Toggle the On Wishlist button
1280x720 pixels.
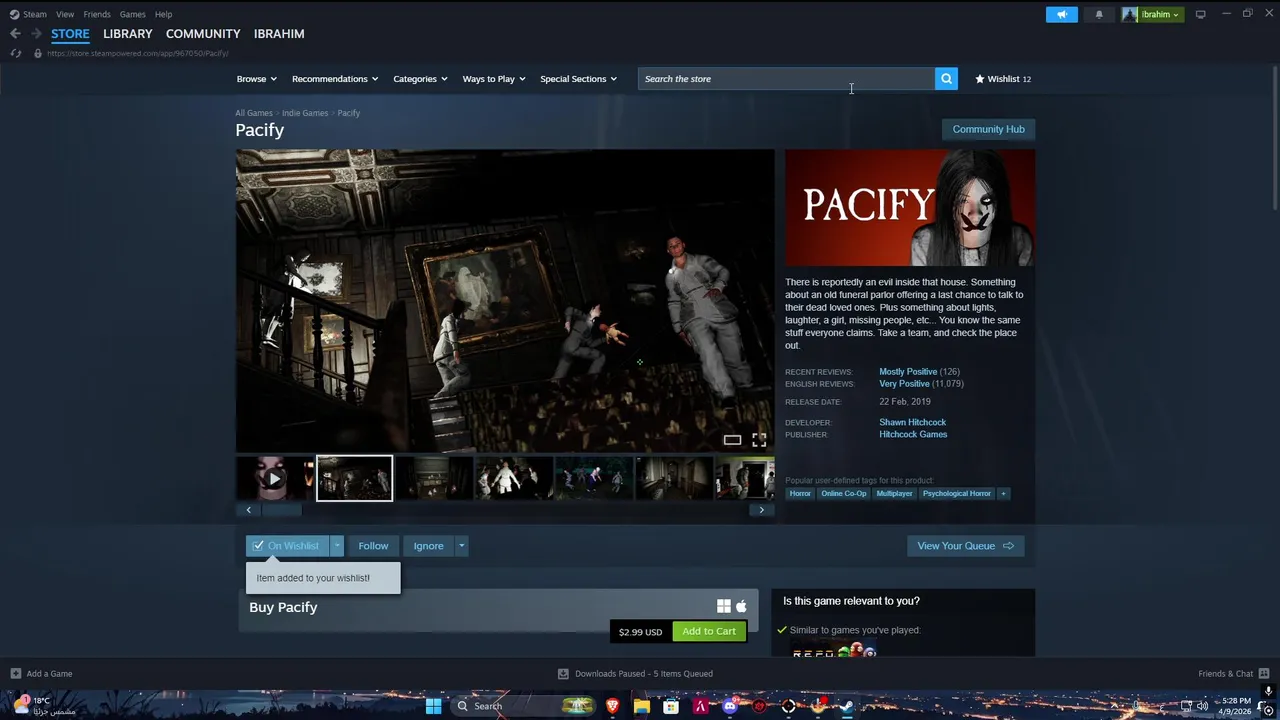(288, 546)
